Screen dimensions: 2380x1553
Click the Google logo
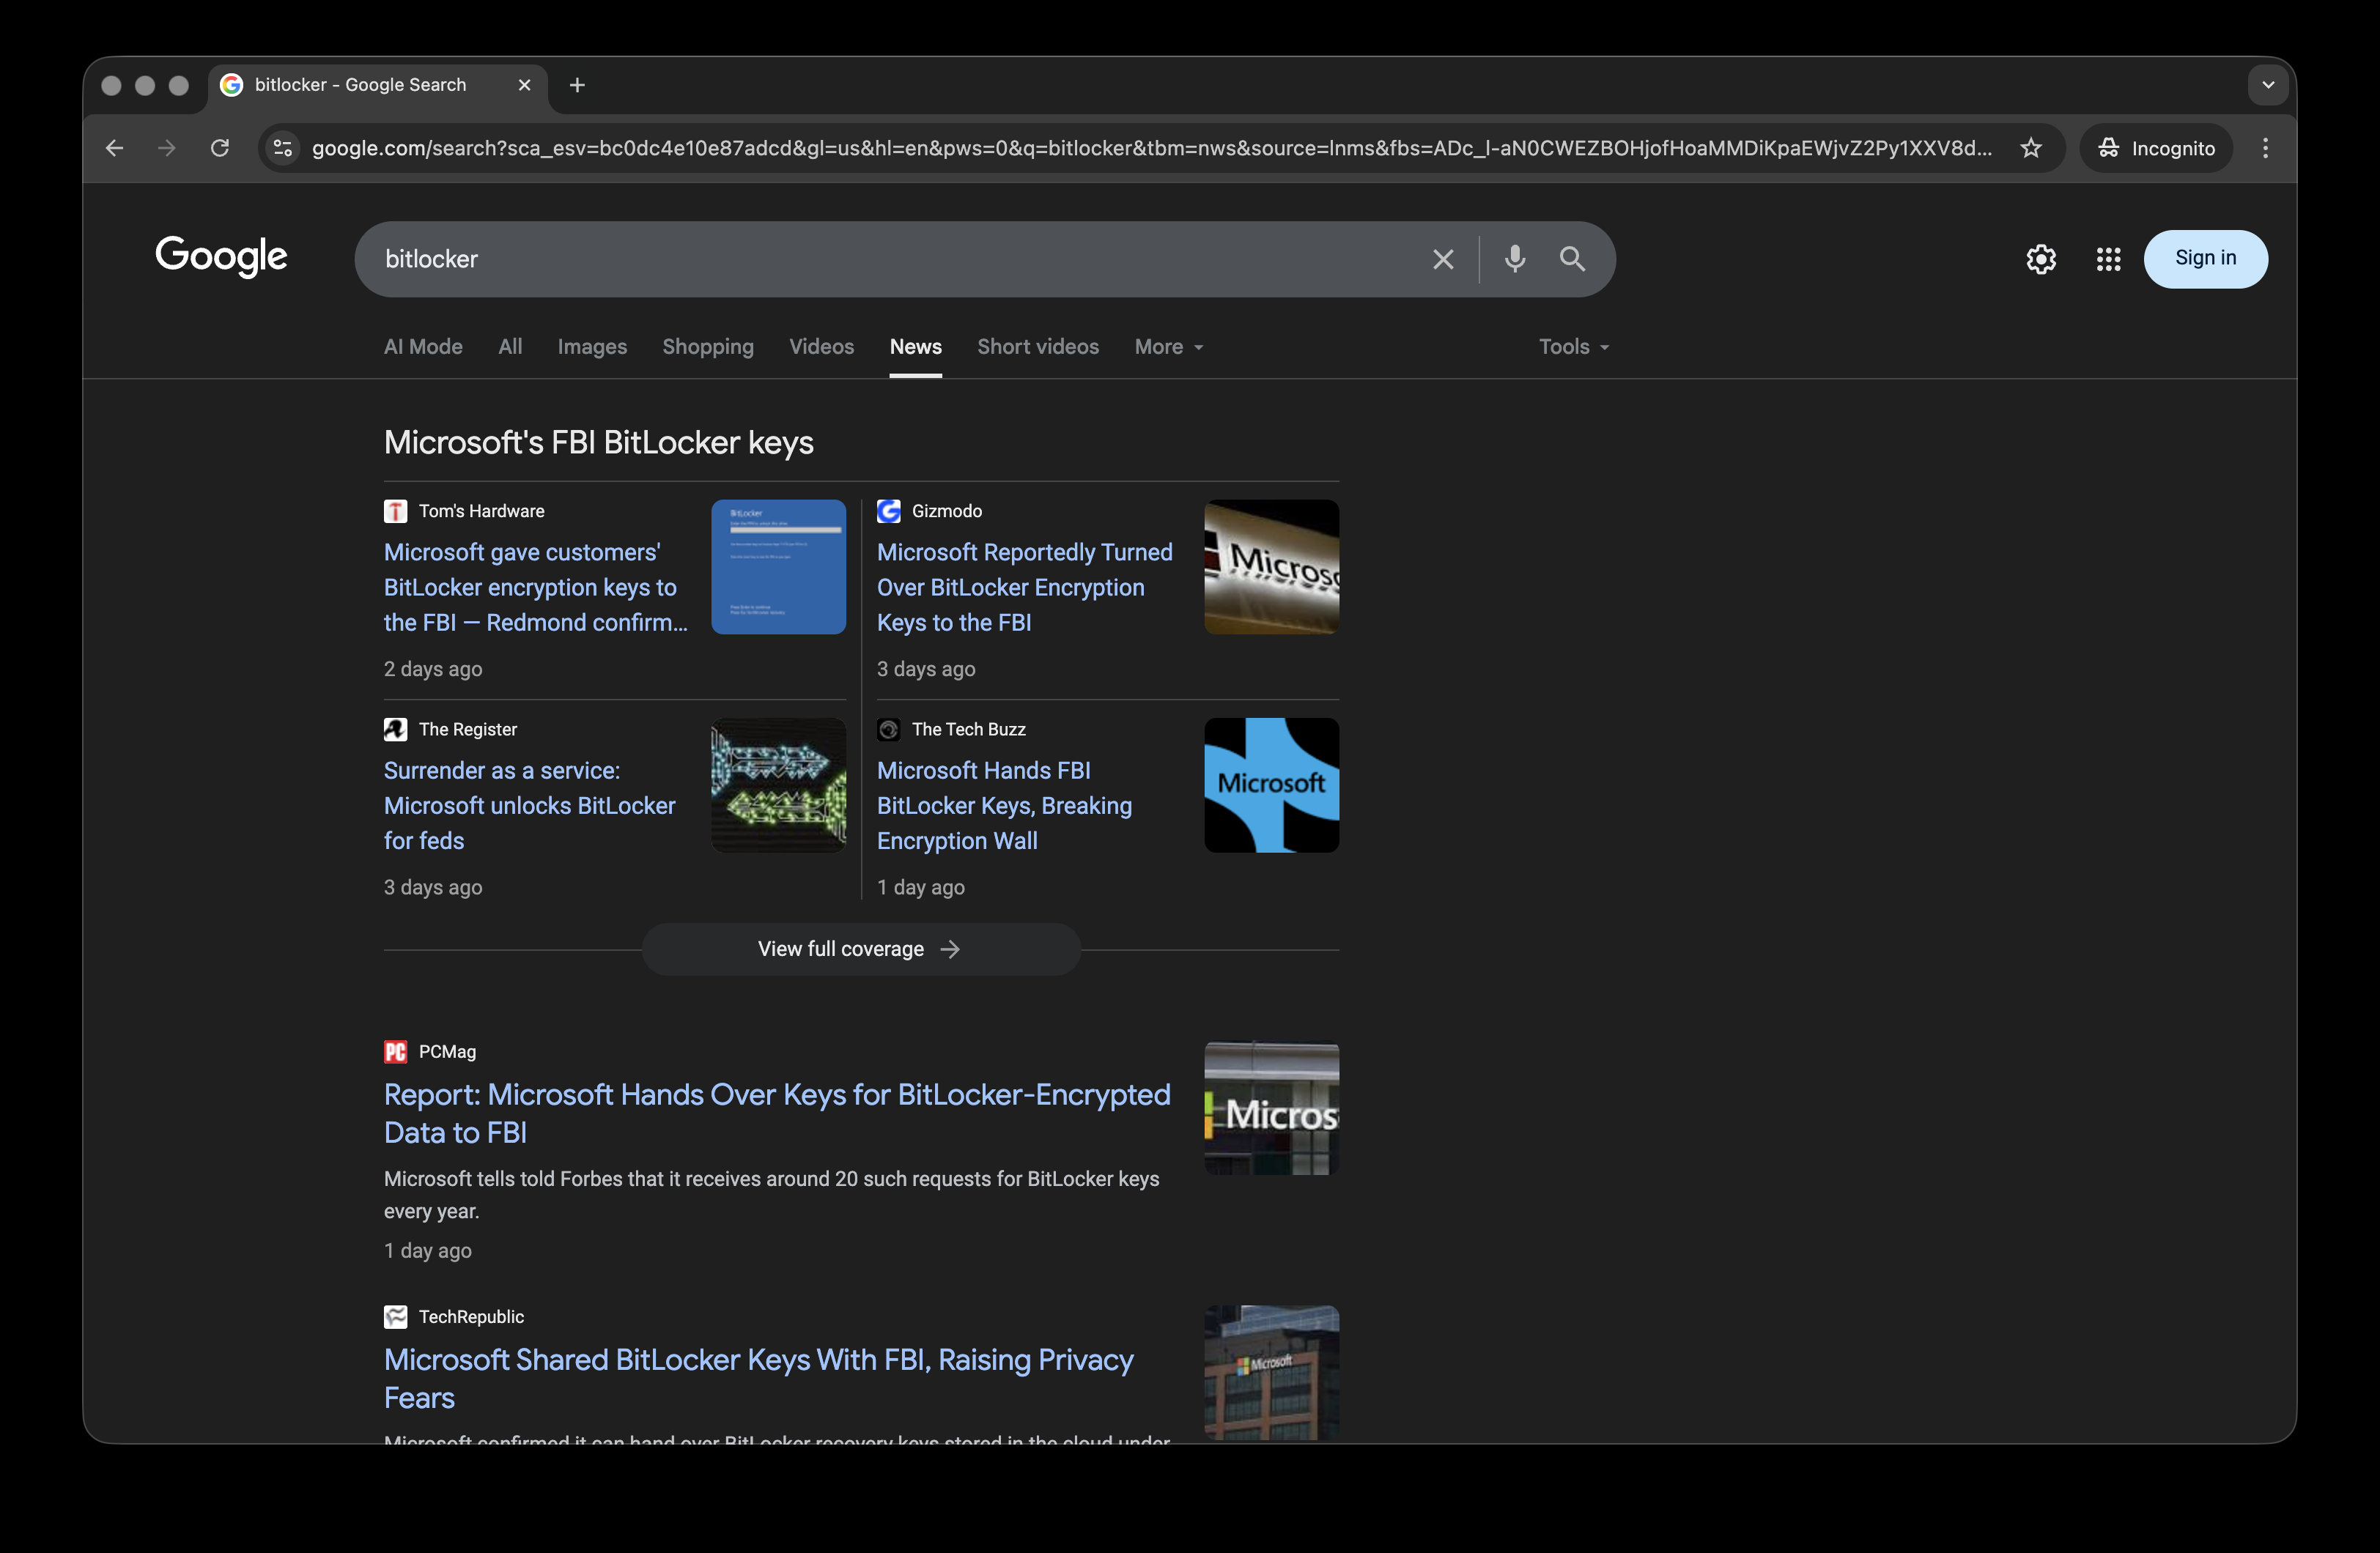[221, 257]
